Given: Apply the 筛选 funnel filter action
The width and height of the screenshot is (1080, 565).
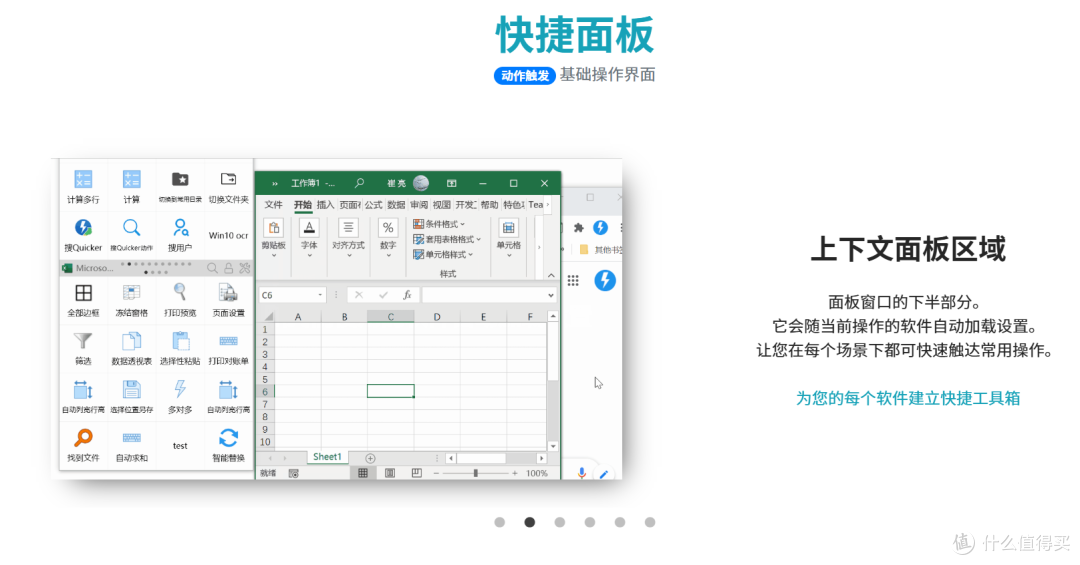Looking at the screenshot, I should tap(83, 348).
